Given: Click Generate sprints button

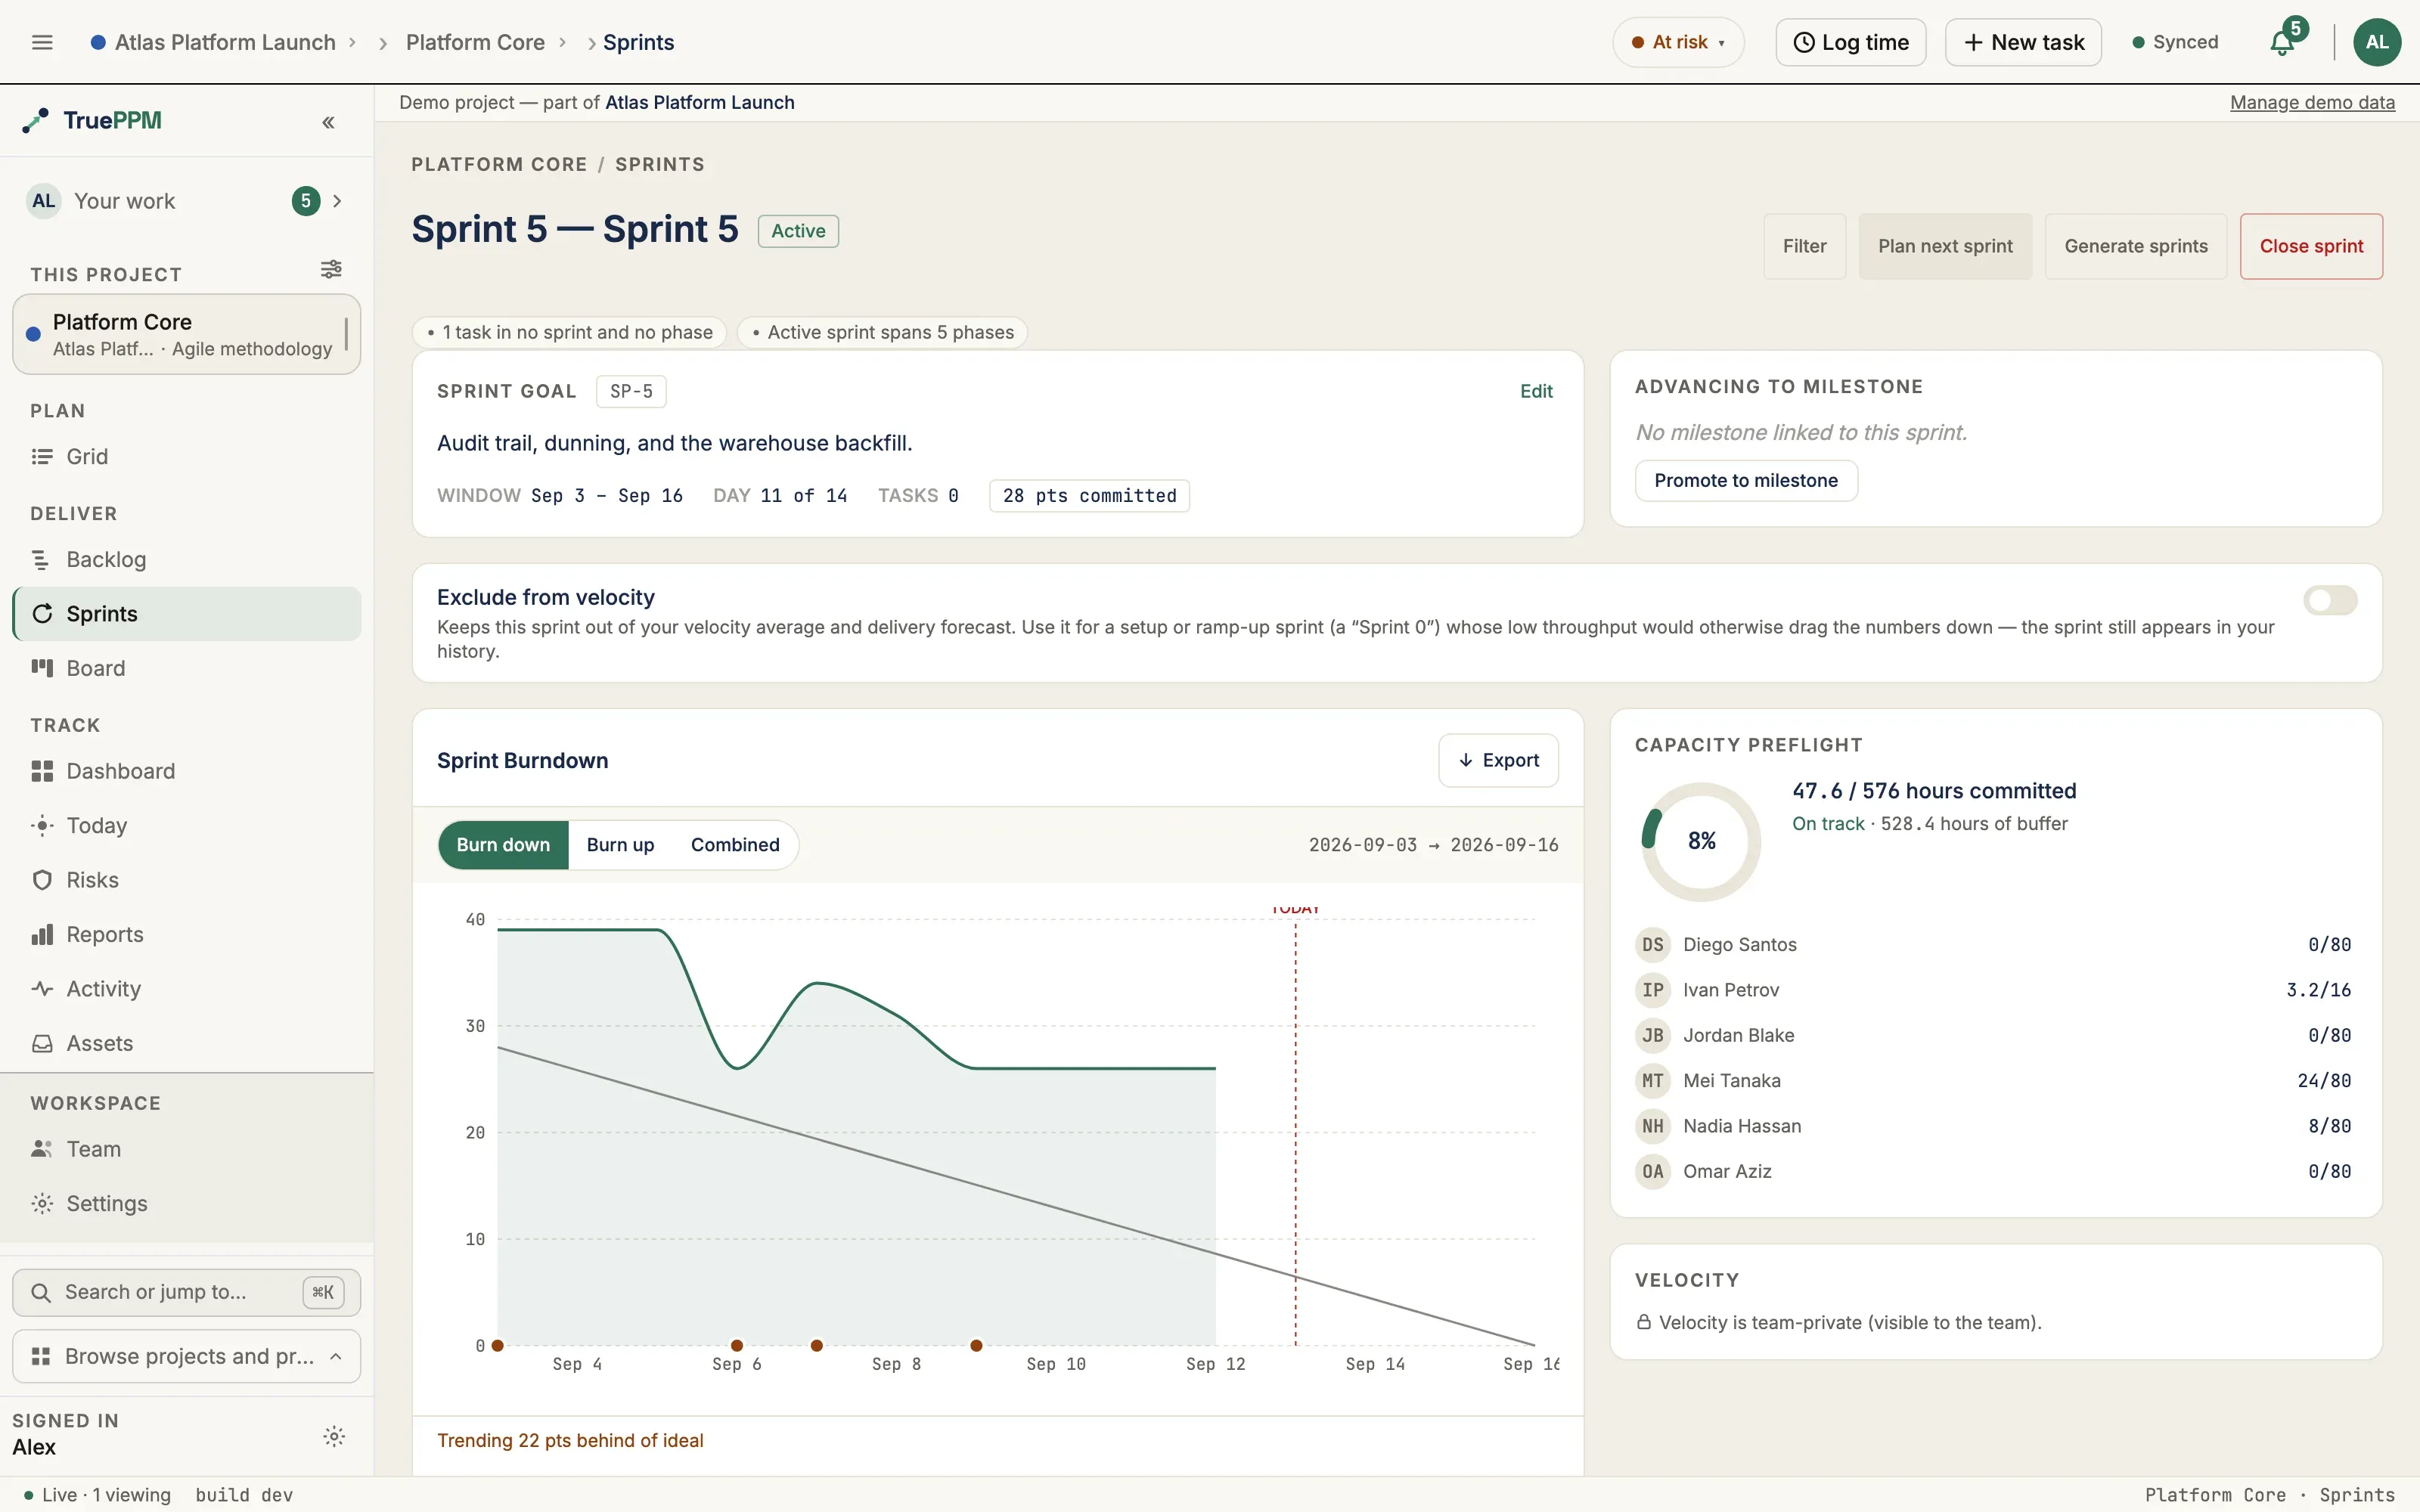Looking at the screenshot, I should point(2136,246).
